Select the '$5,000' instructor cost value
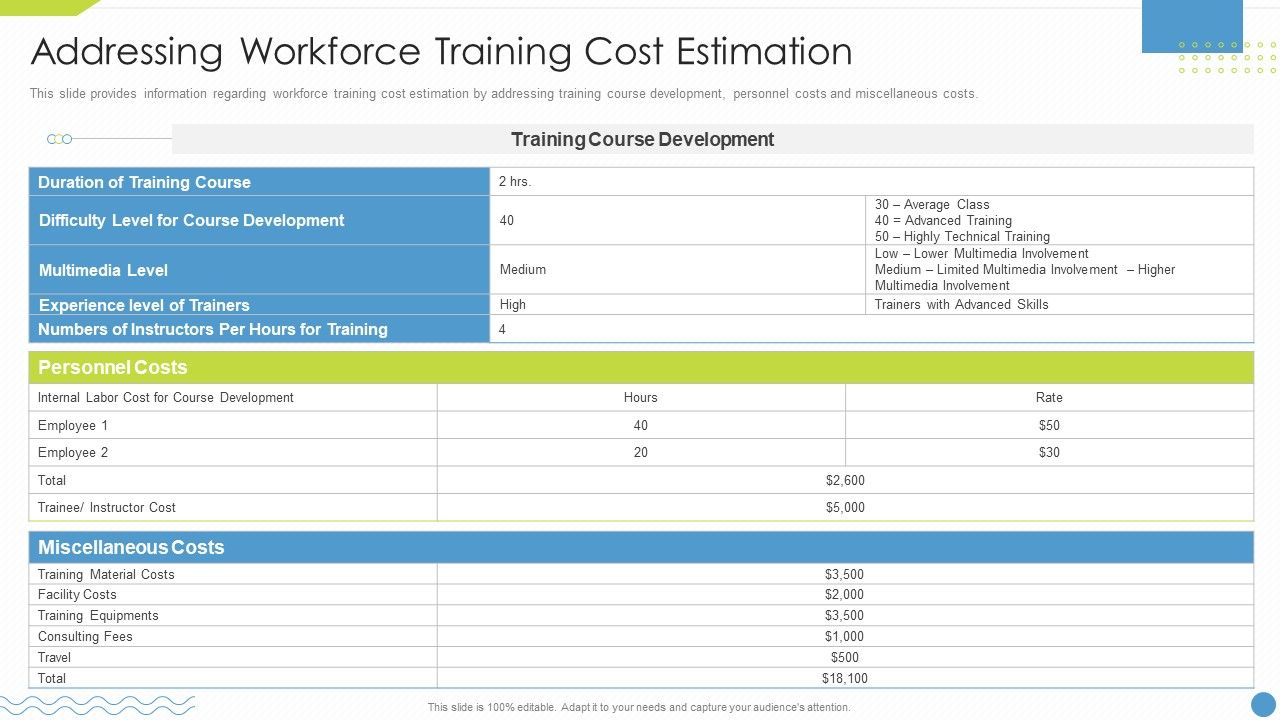The width and height of the screenshot is (1280, 720). tap(845, 507)
